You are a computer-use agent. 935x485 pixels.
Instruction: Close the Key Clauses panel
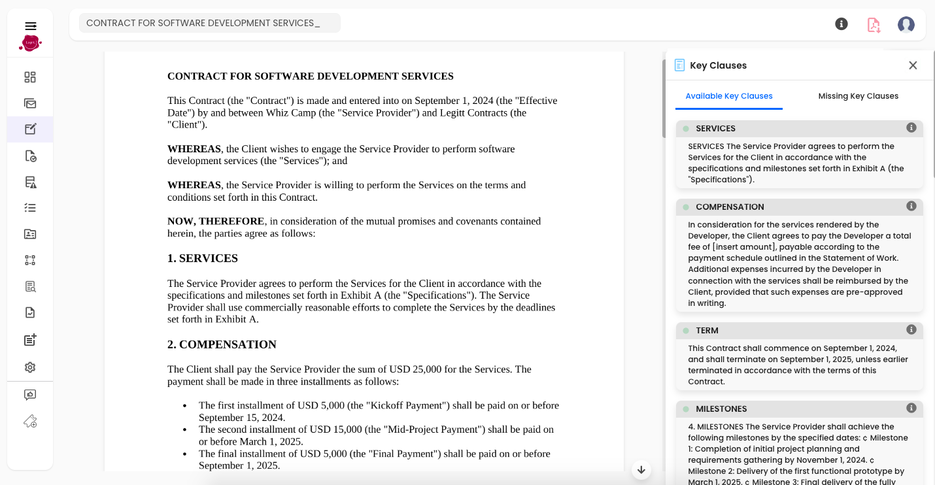tap(912, 65)
